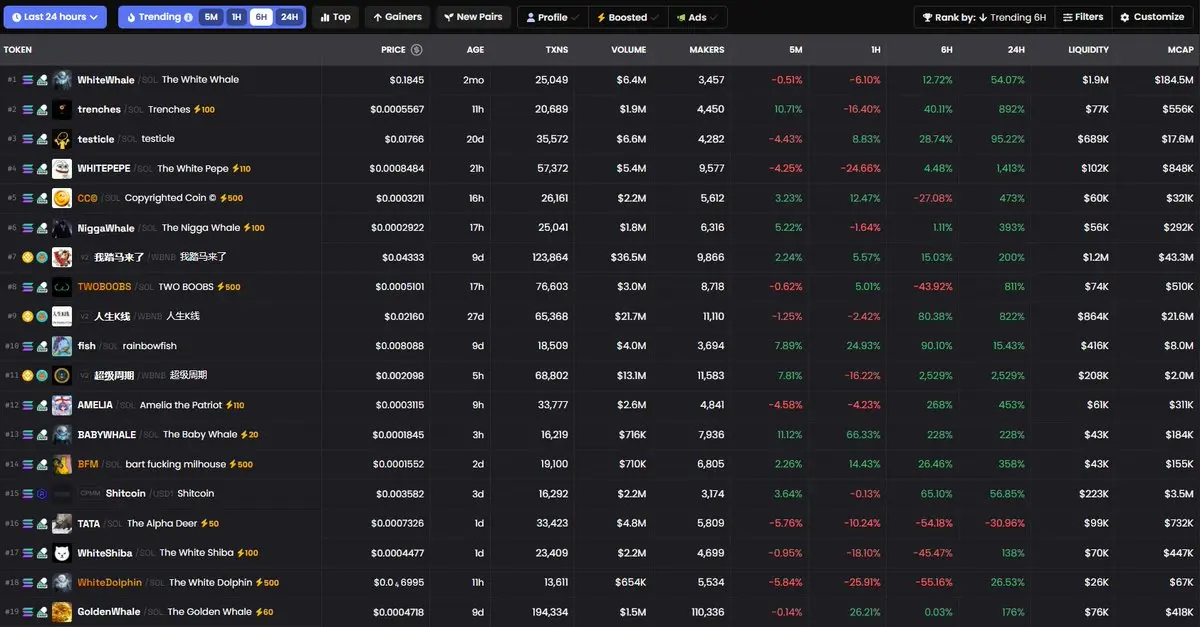The height and width of the screenshot is (627, 1200).
Task: Sort by the 24H column header
Action: pyautogui.click(x=1016, y=50)
